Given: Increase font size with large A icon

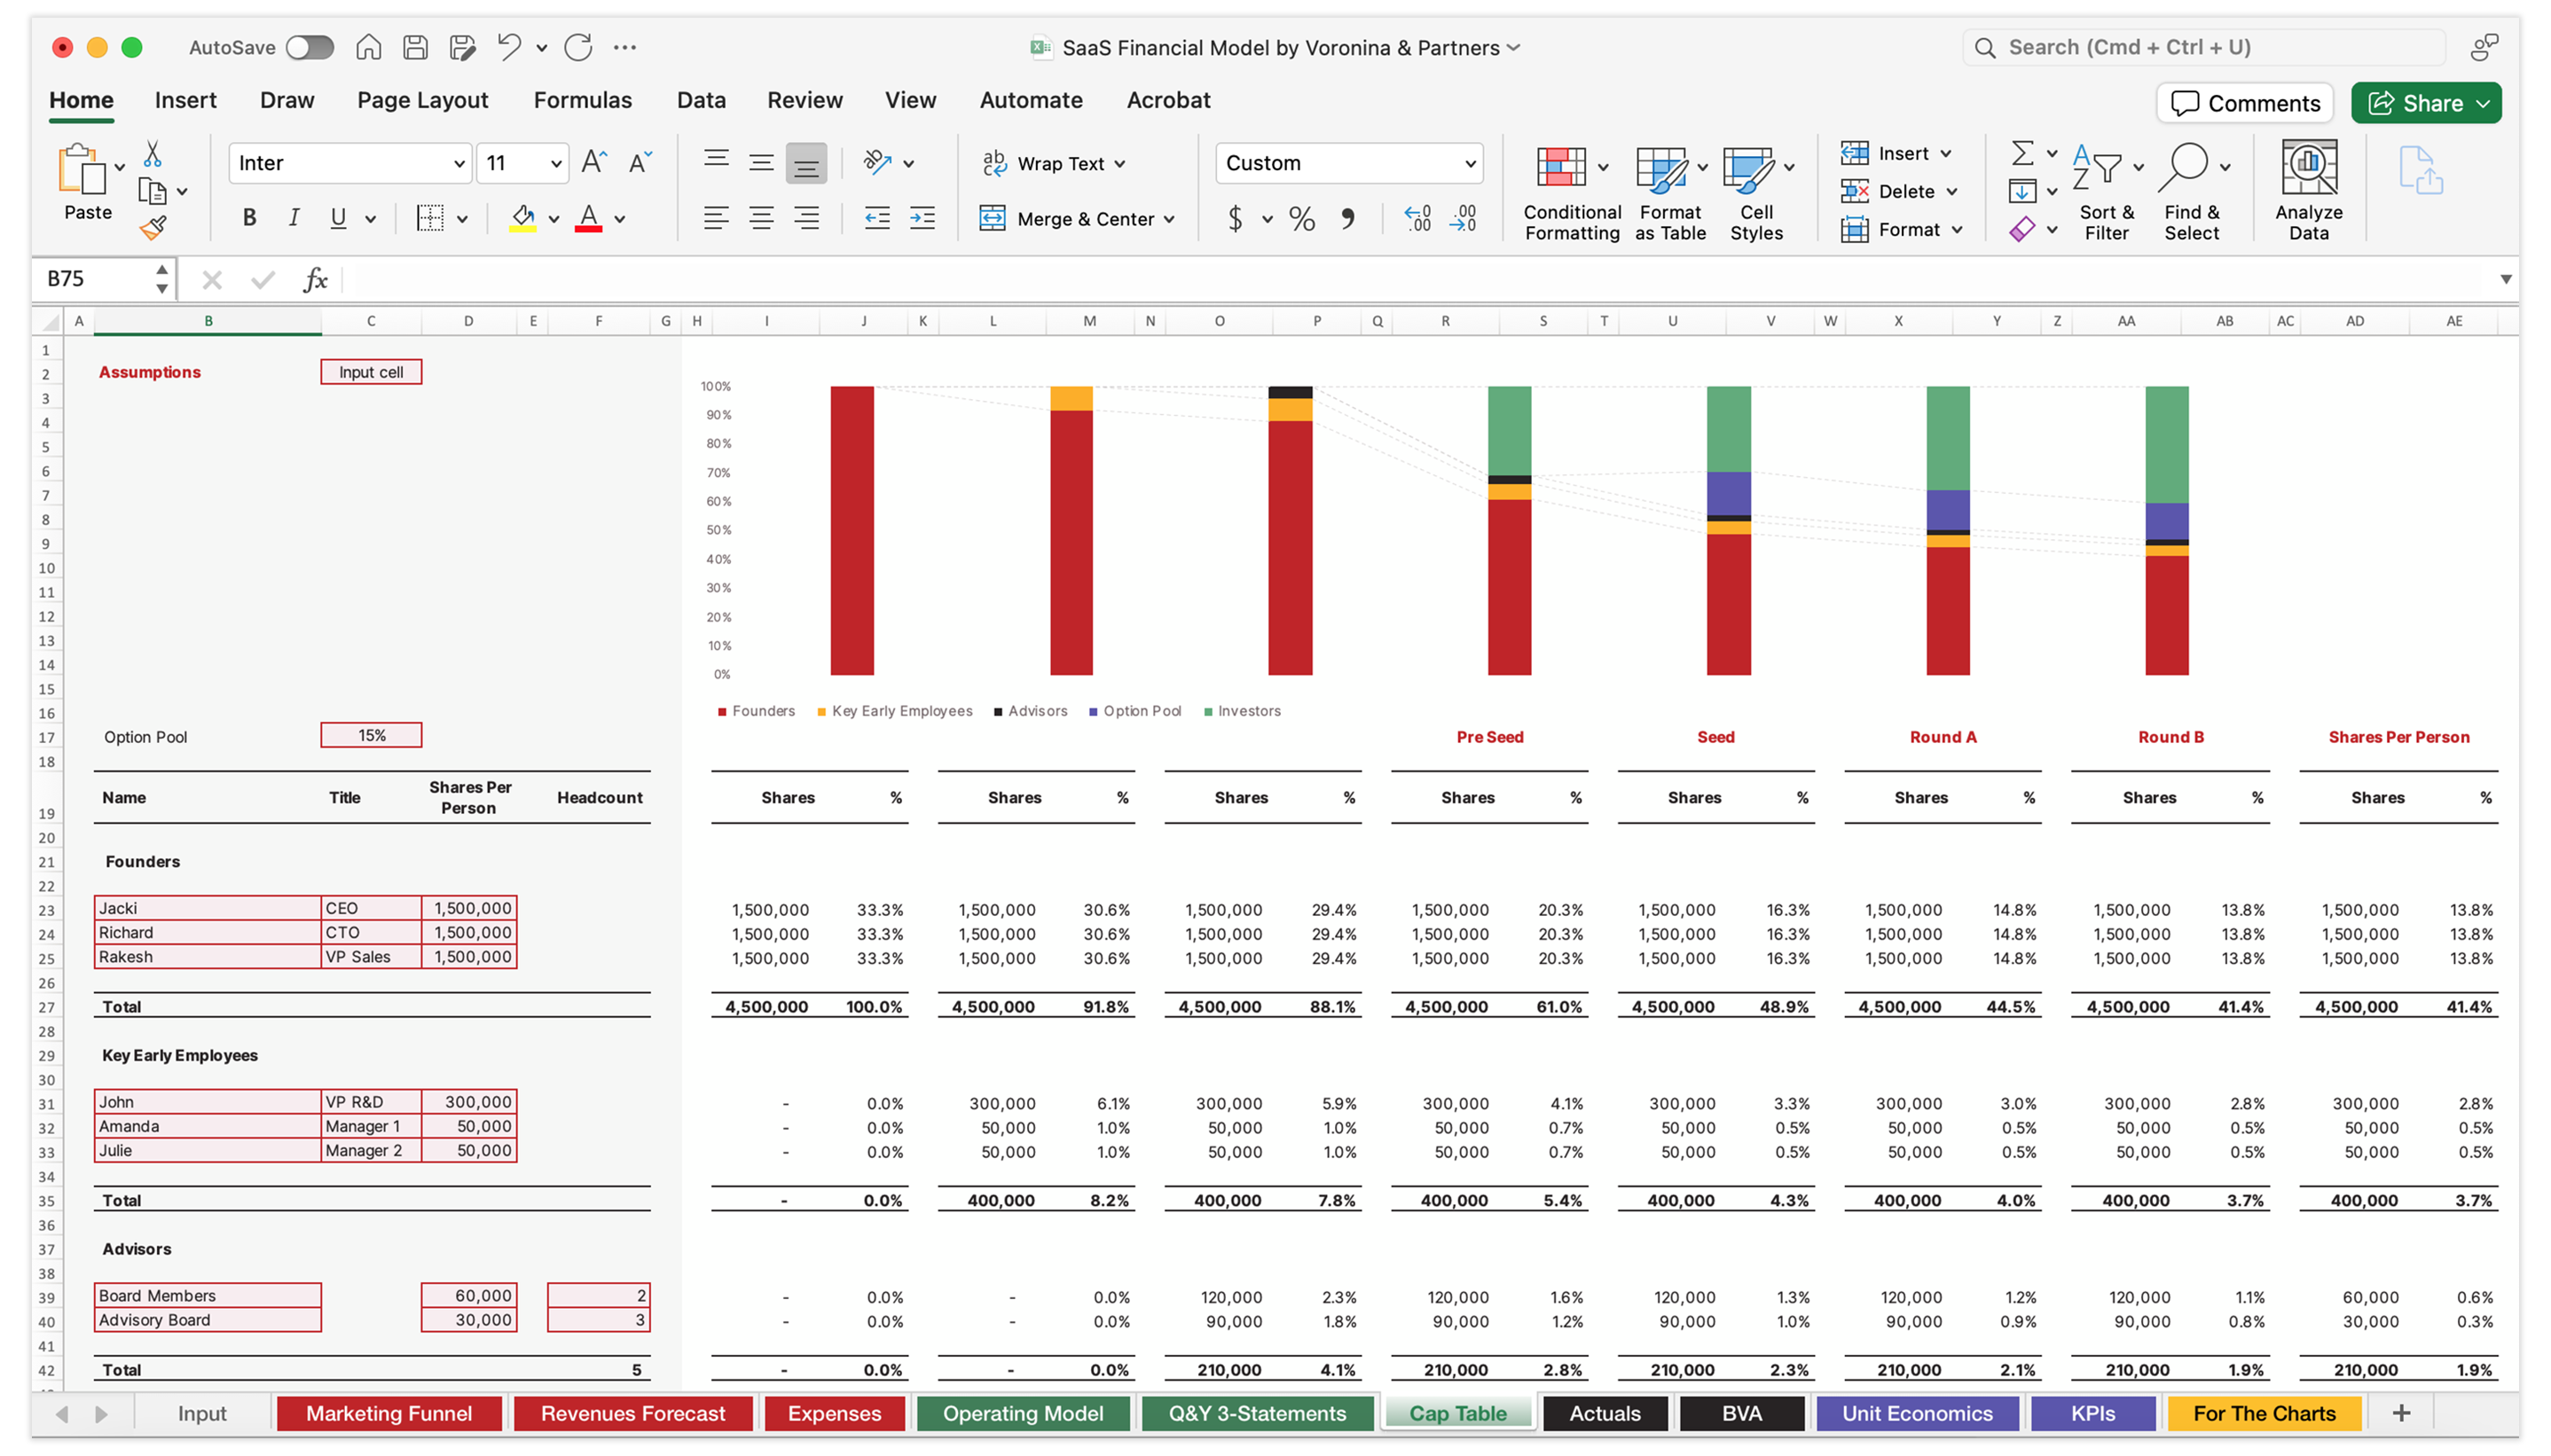Looking at the screenshot, I should coord(594,162).
